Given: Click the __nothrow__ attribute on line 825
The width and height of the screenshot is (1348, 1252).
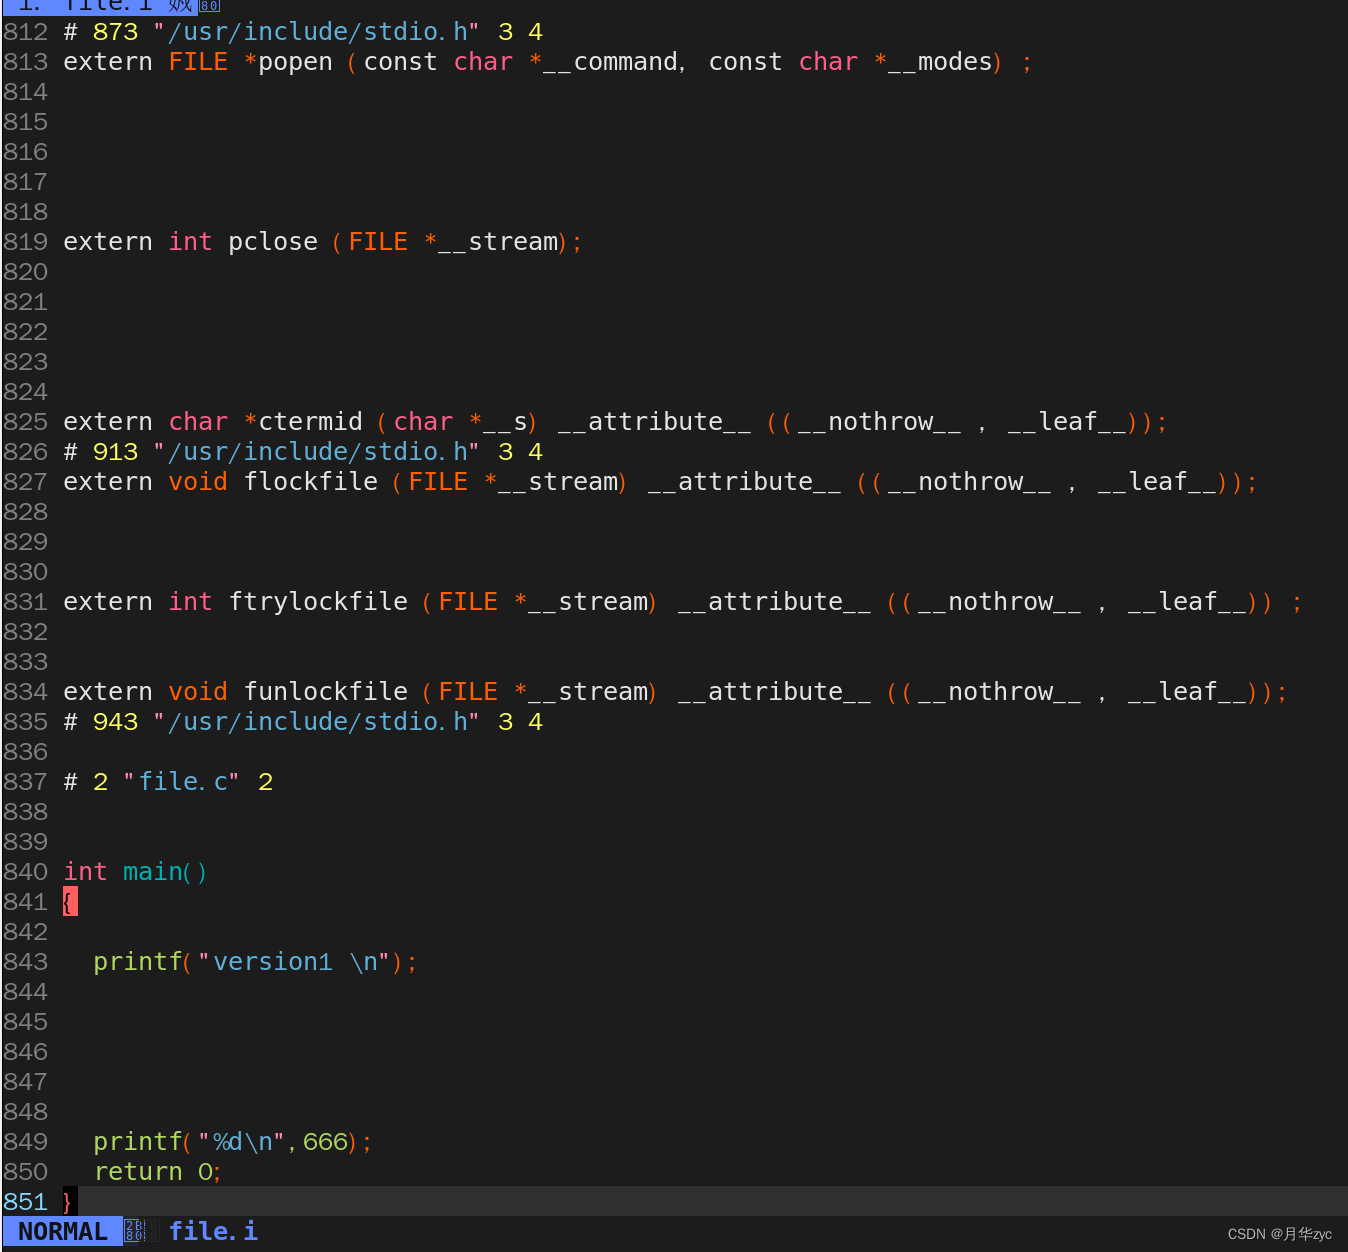Looking at the screenshot, I should click(x=879, y=422).
